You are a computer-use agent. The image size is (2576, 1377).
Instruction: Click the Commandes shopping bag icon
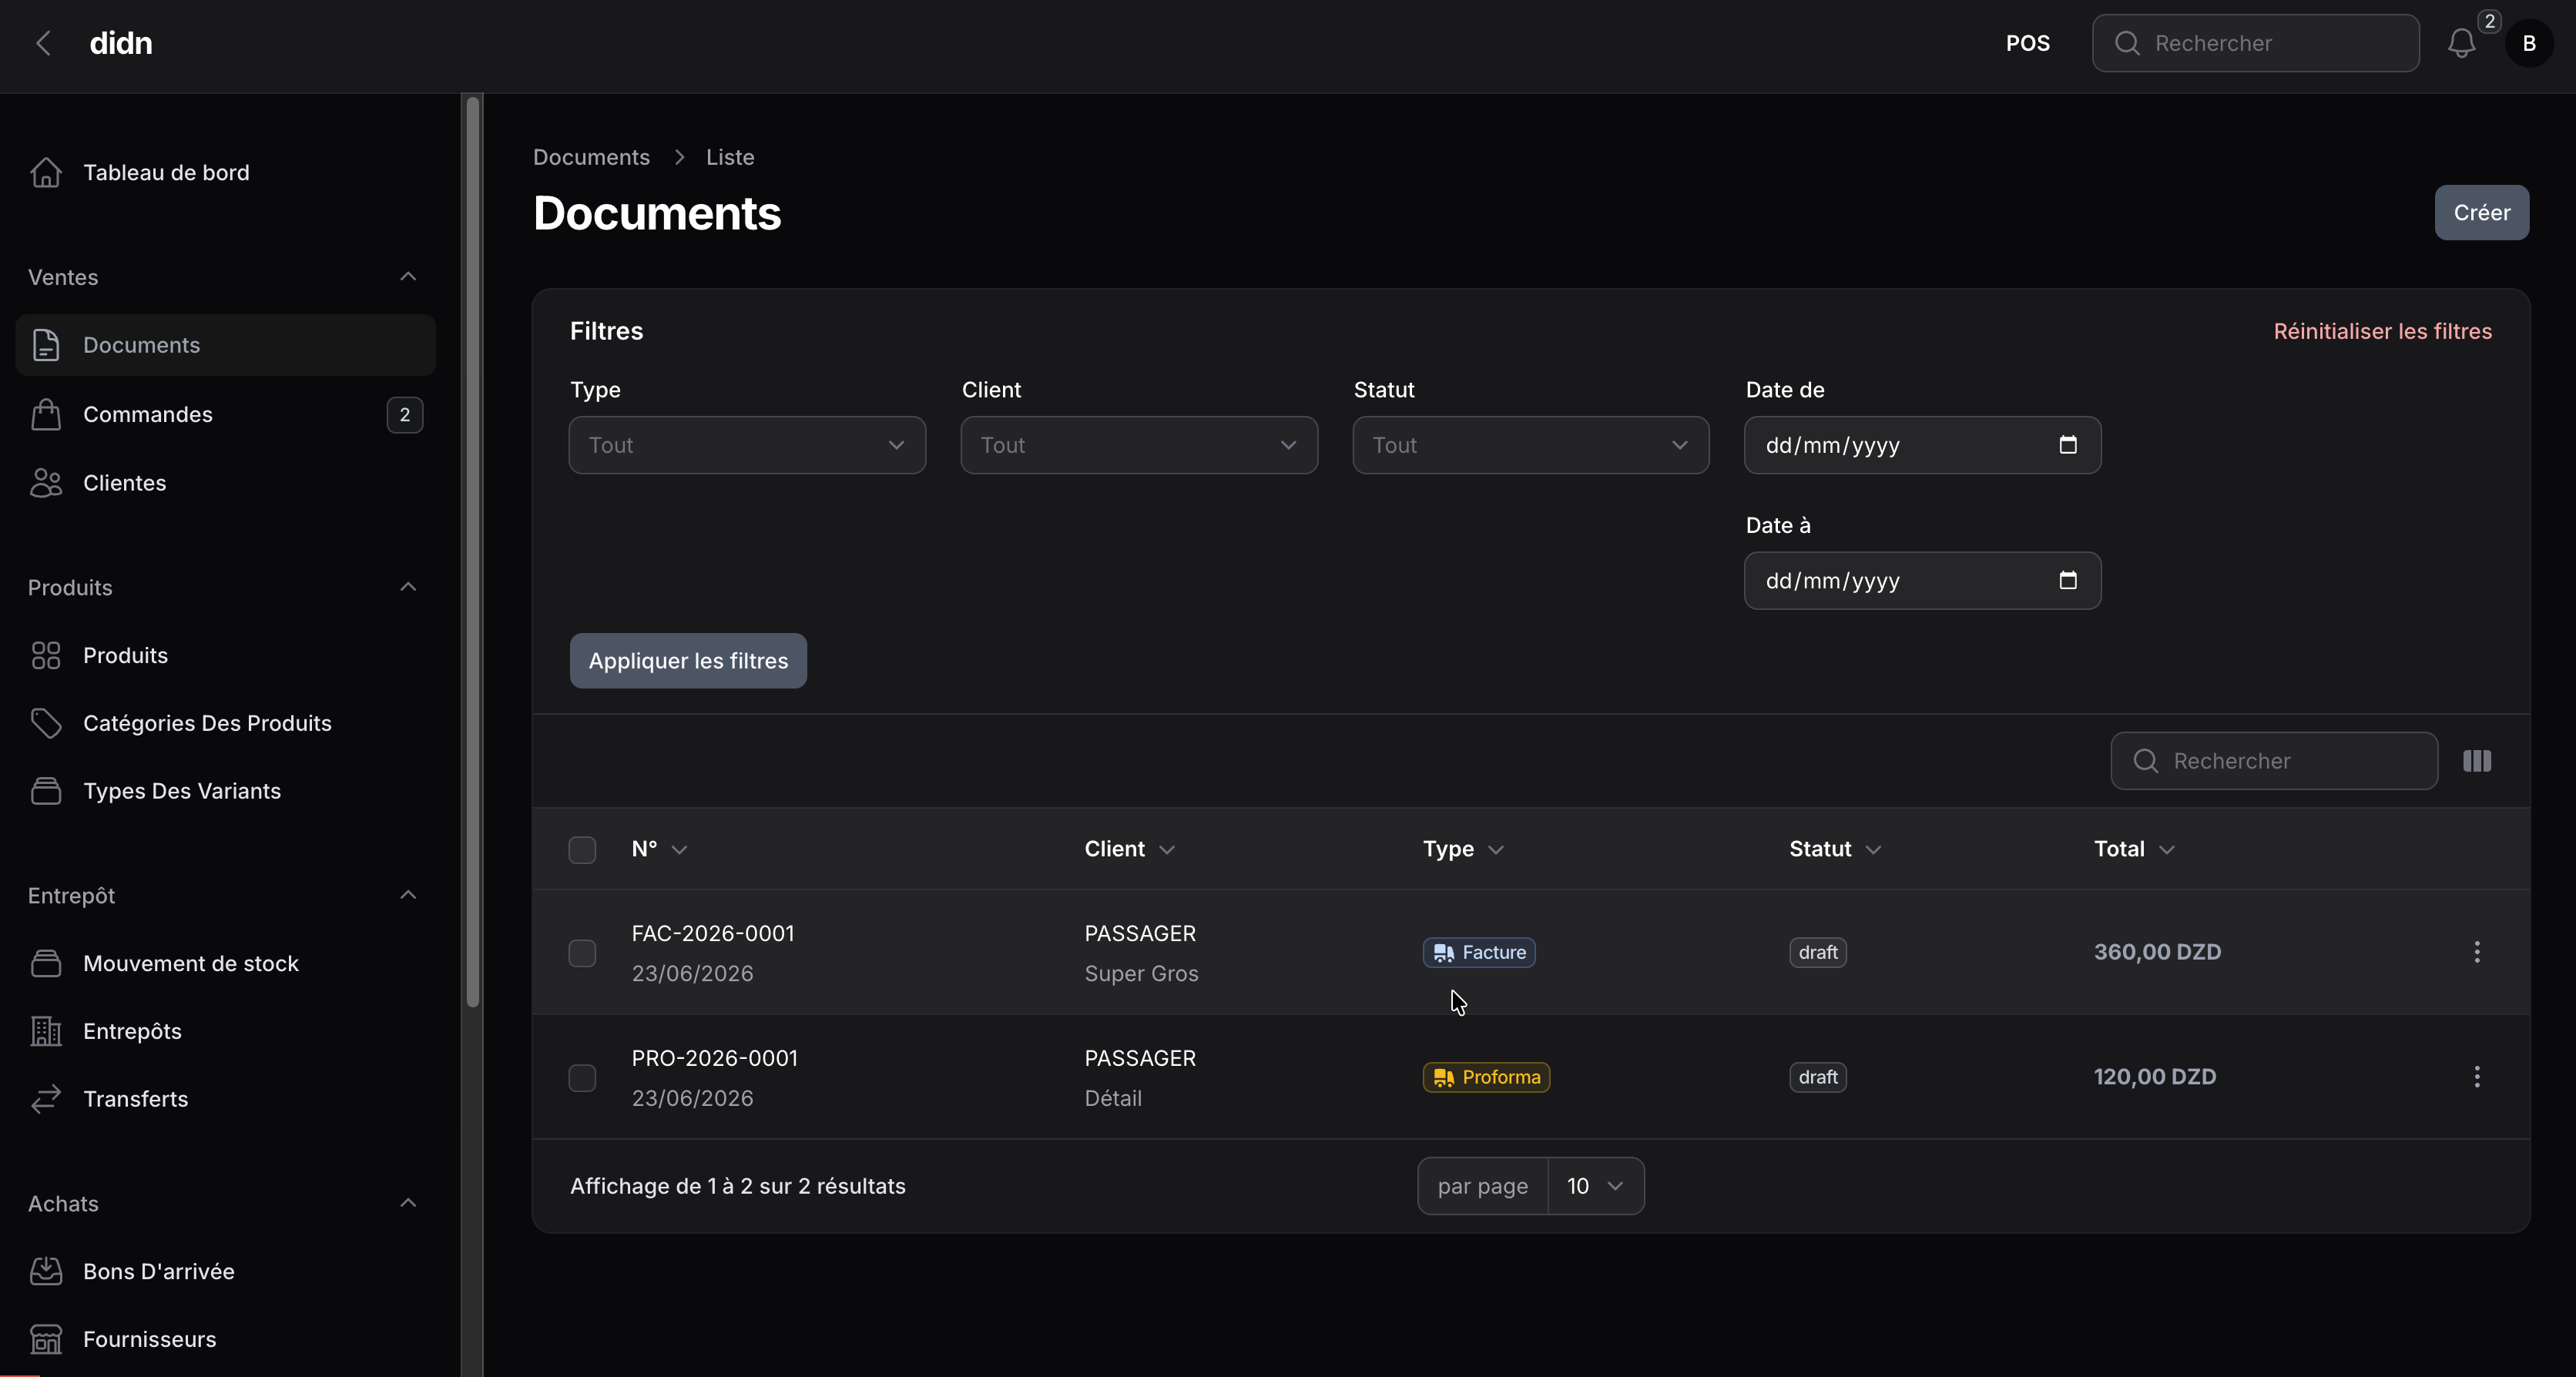tap(46, 414)
